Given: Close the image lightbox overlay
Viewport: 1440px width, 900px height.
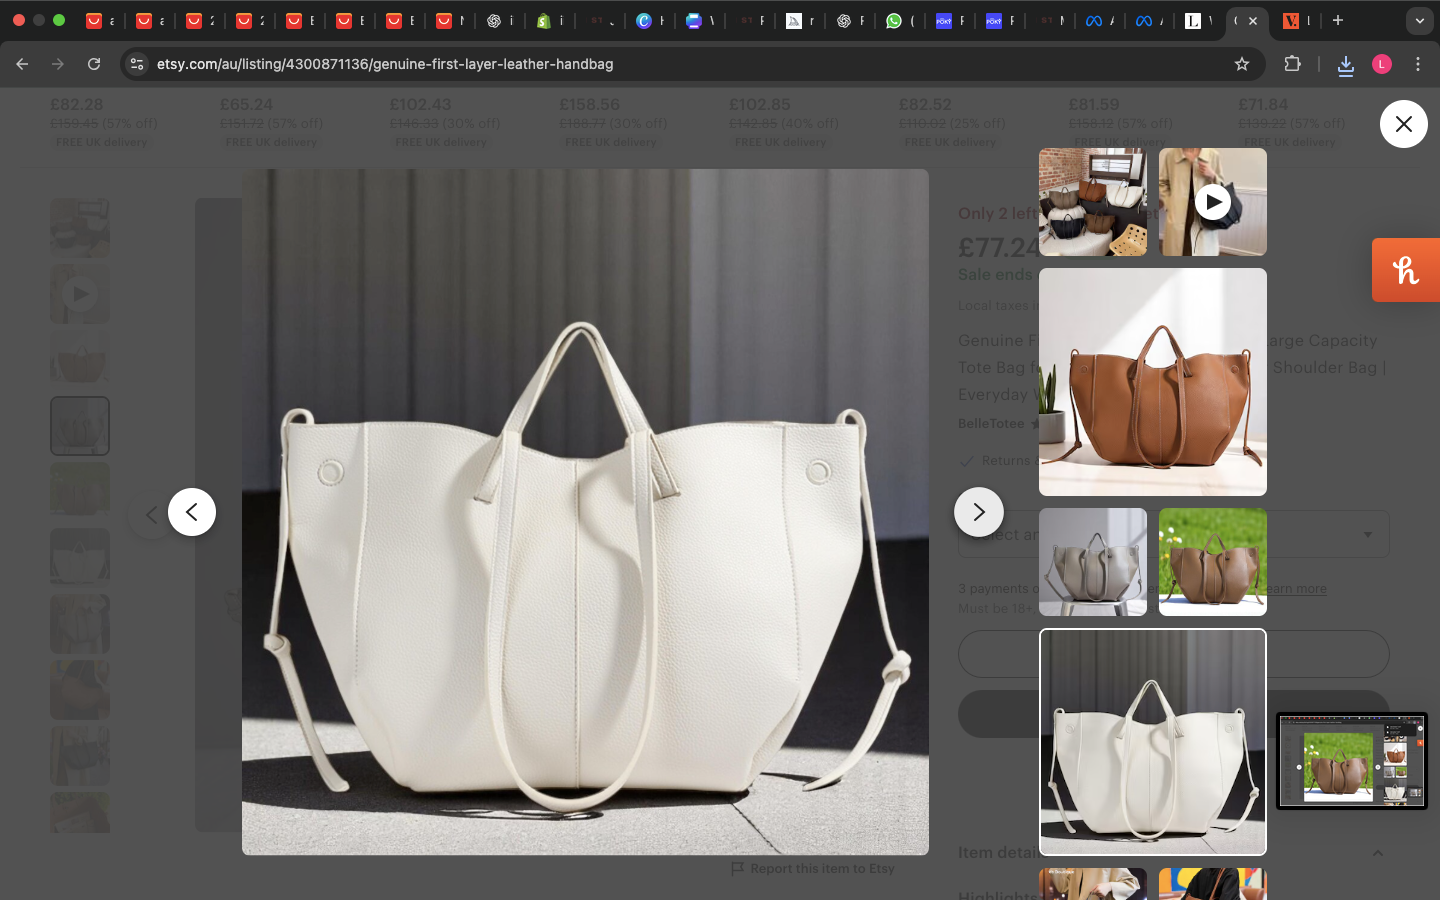Looking at the screenshot, I should 1403,124.
